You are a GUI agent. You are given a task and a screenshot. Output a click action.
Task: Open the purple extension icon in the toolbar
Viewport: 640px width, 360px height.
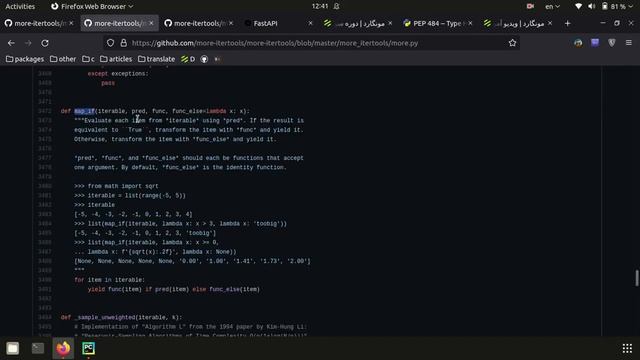(595, 43)
